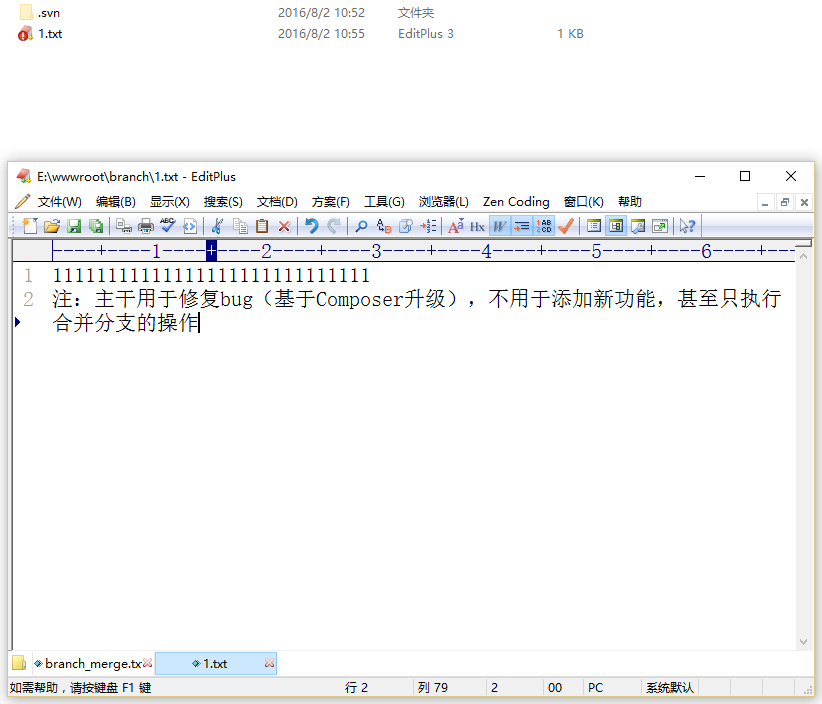Cut selection with the scissors icon

click(x=217, y=226)
